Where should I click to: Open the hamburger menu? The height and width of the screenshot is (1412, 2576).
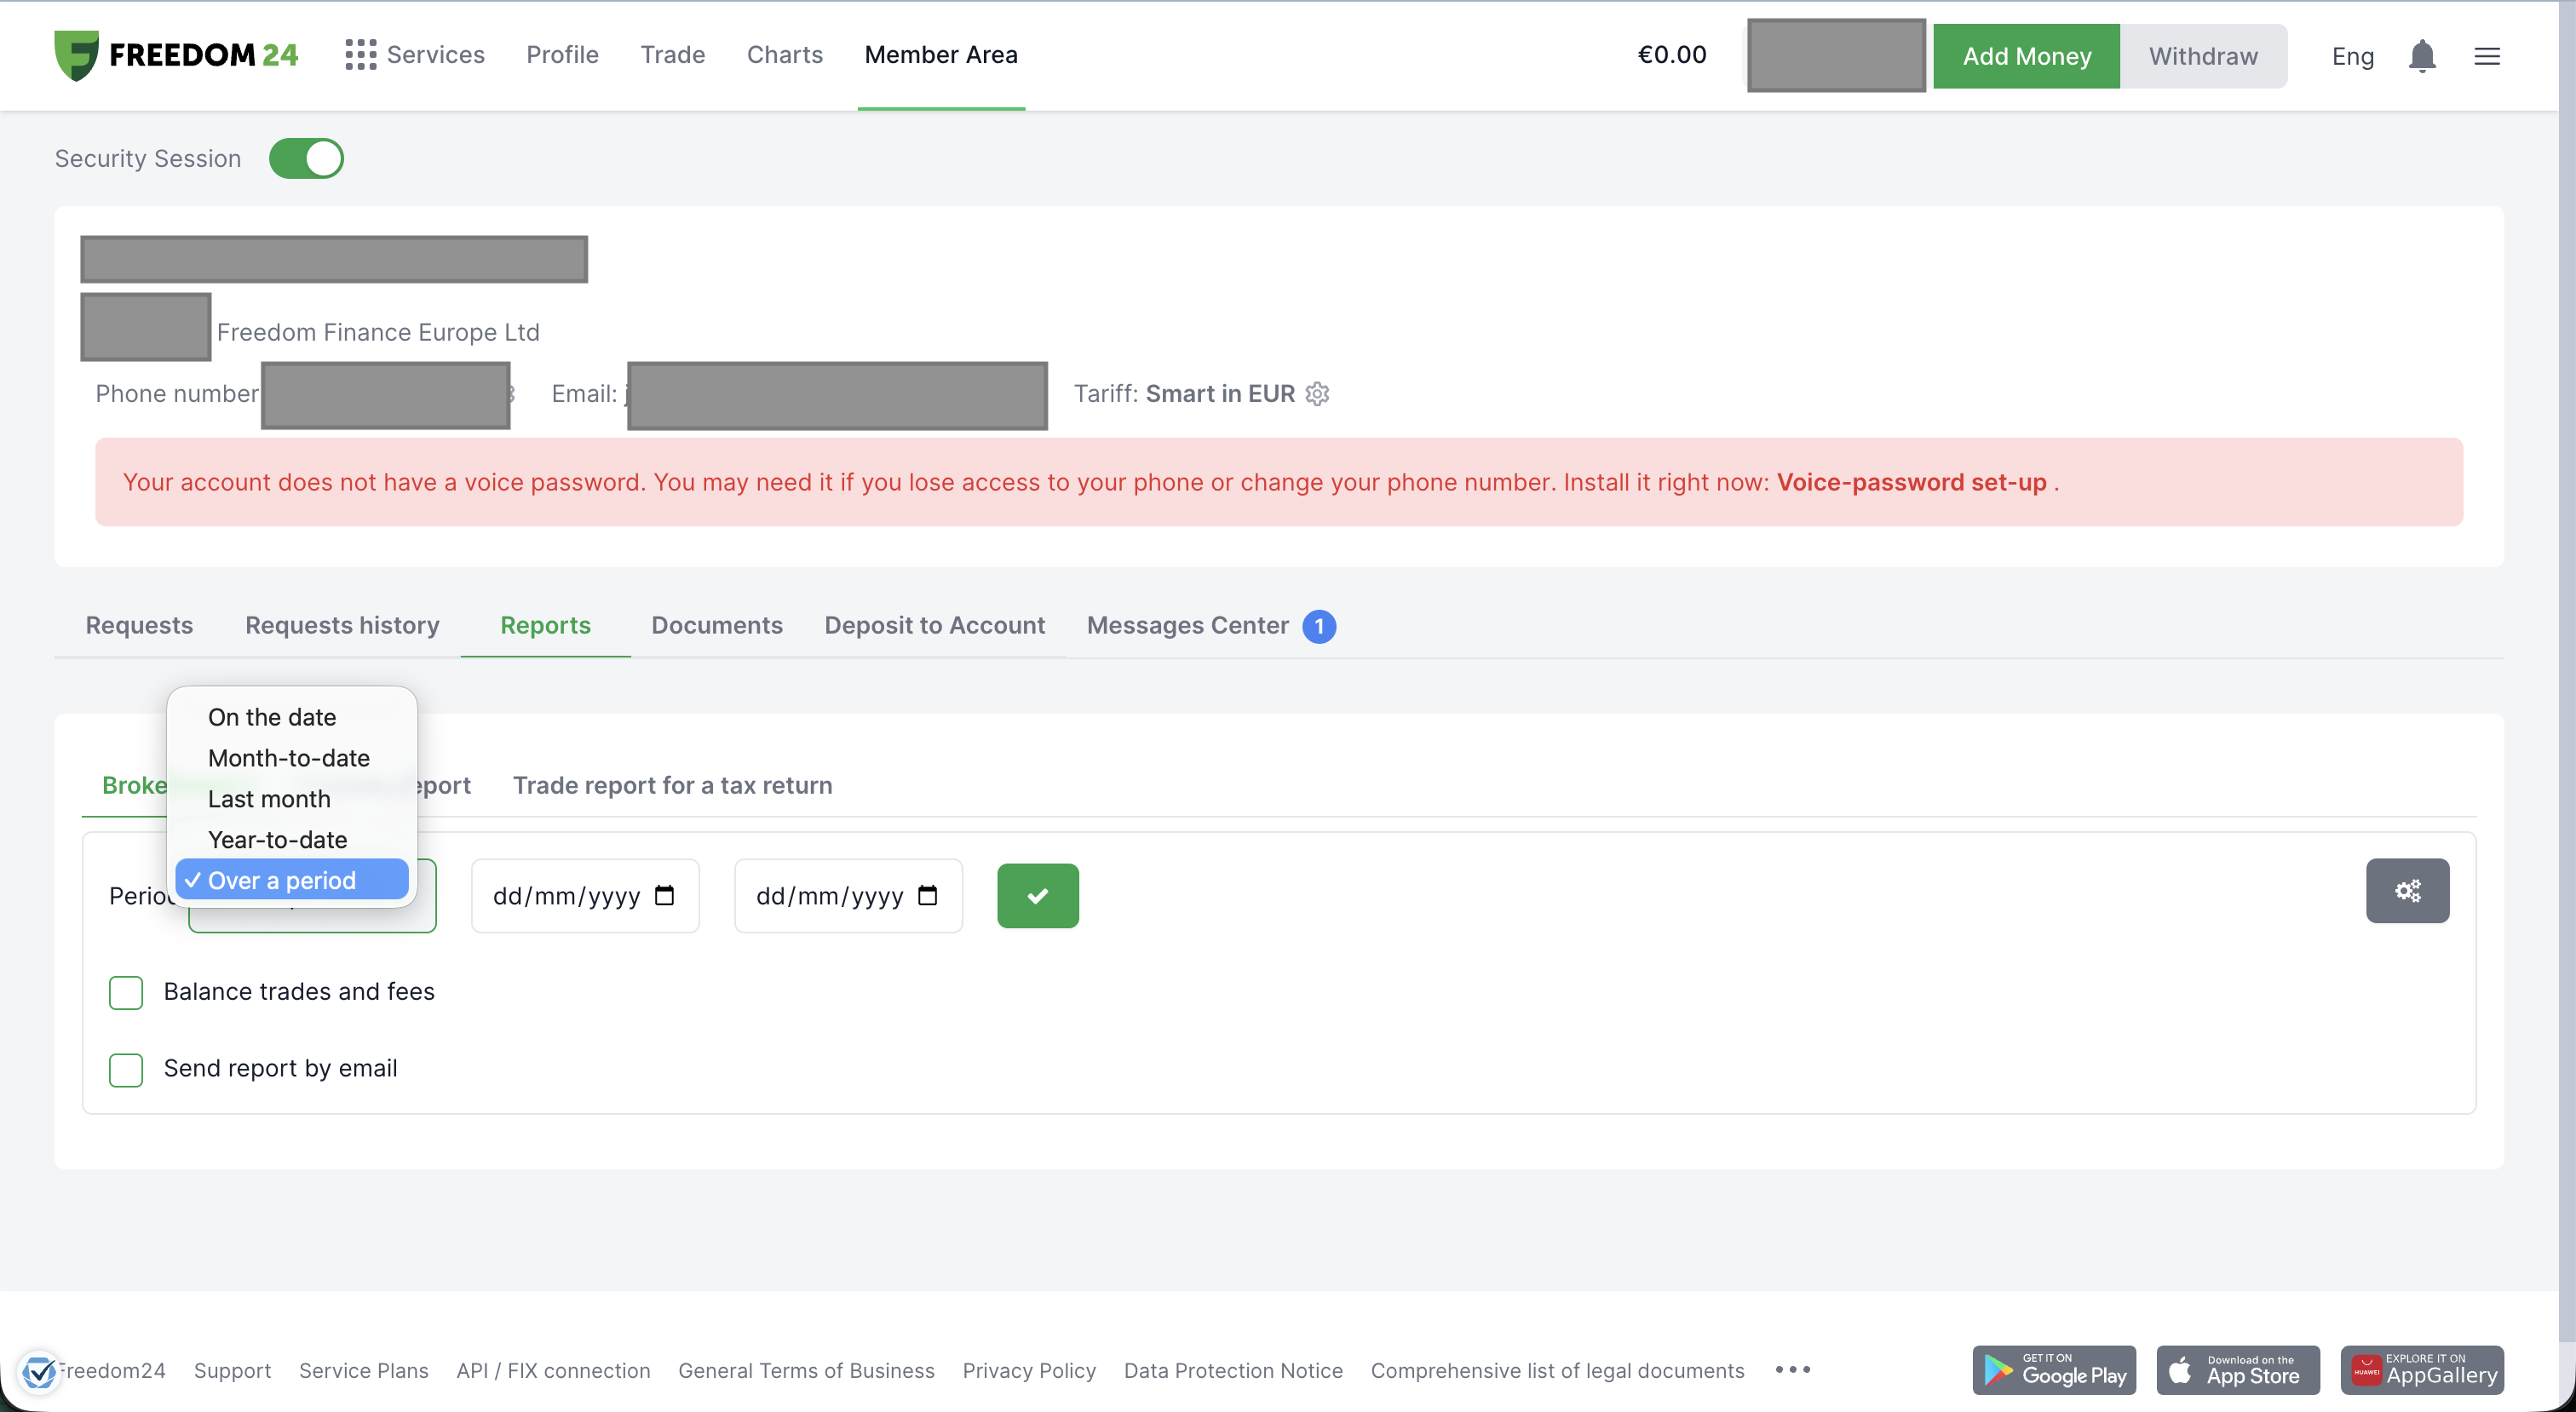click(x=2486, y=56)
